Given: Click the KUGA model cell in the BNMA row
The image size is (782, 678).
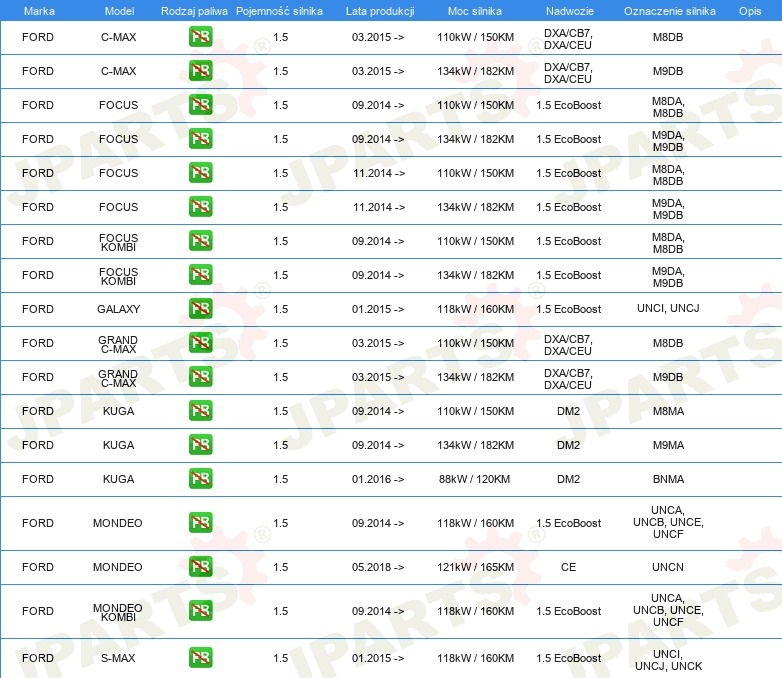Looking at the screenshot, I should point(118,479).
